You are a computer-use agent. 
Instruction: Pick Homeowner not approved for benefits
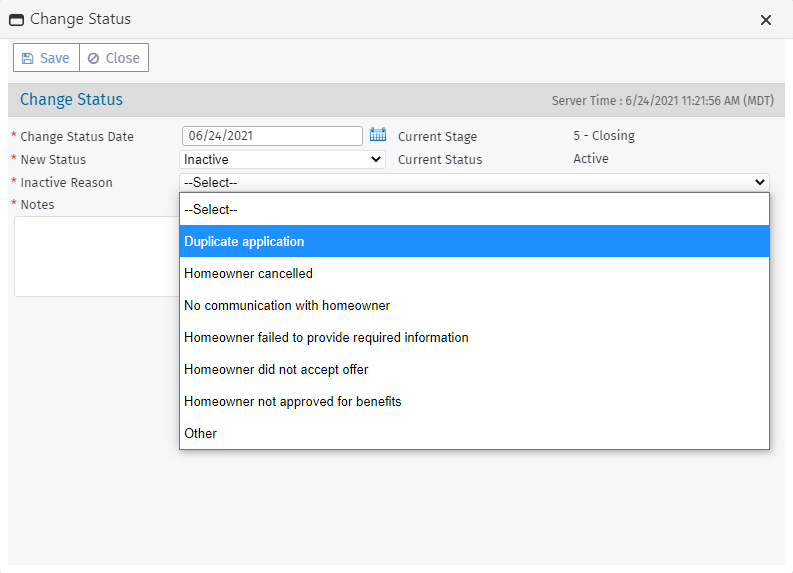(x=474, y=402)
